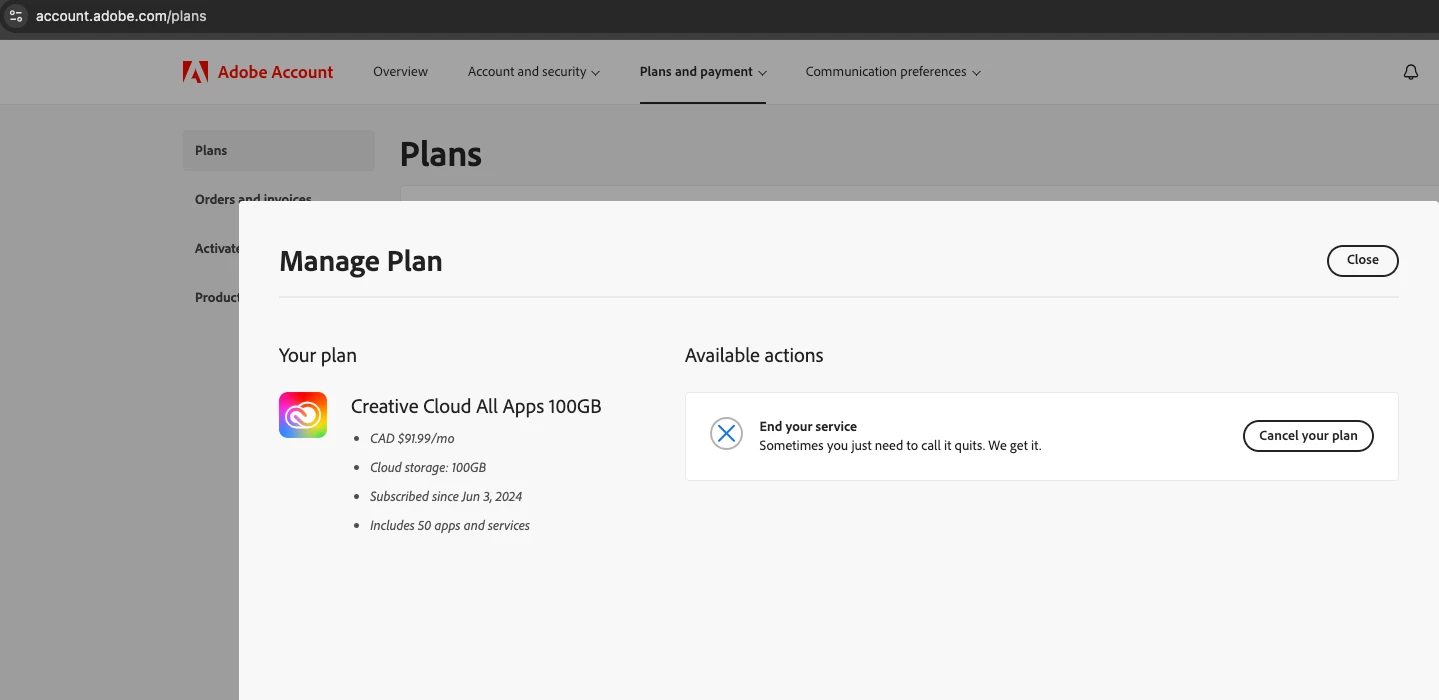1439x700 pixels.
Task: Click the blue X End your service icon
Action: click(x=726, y=434)
